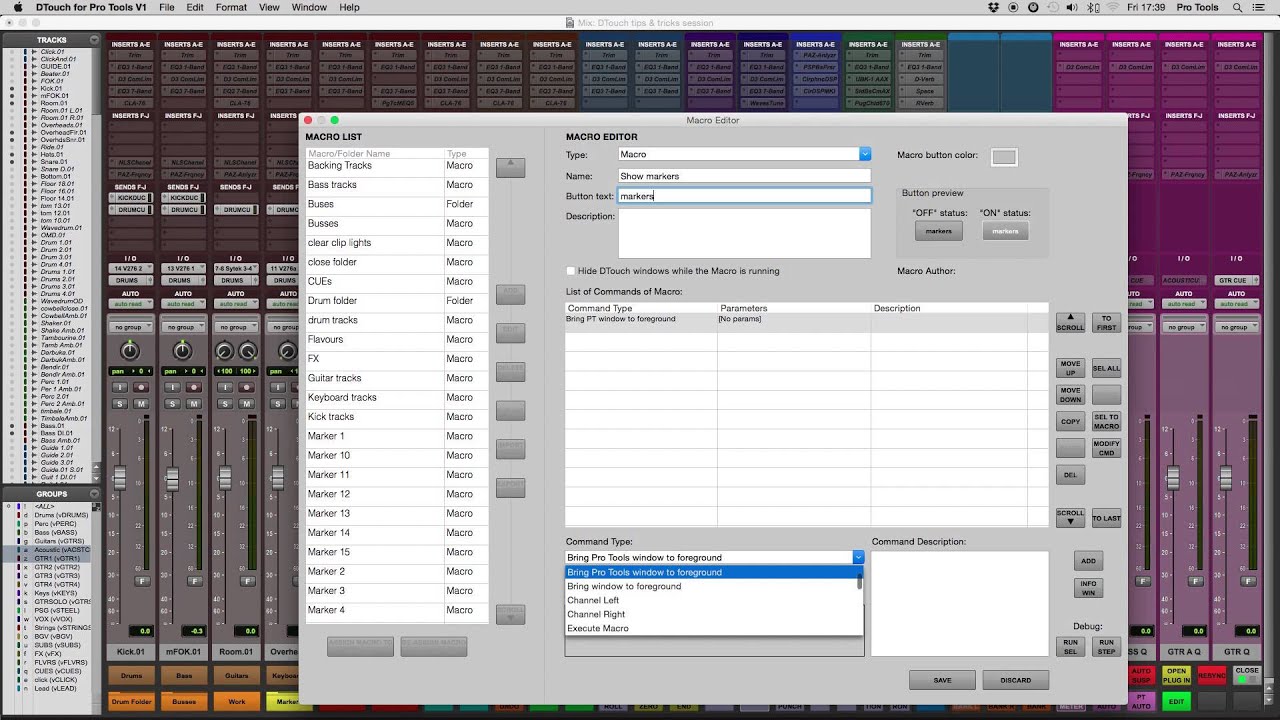Solo the mFOK.01 track

tap(172, 403)
